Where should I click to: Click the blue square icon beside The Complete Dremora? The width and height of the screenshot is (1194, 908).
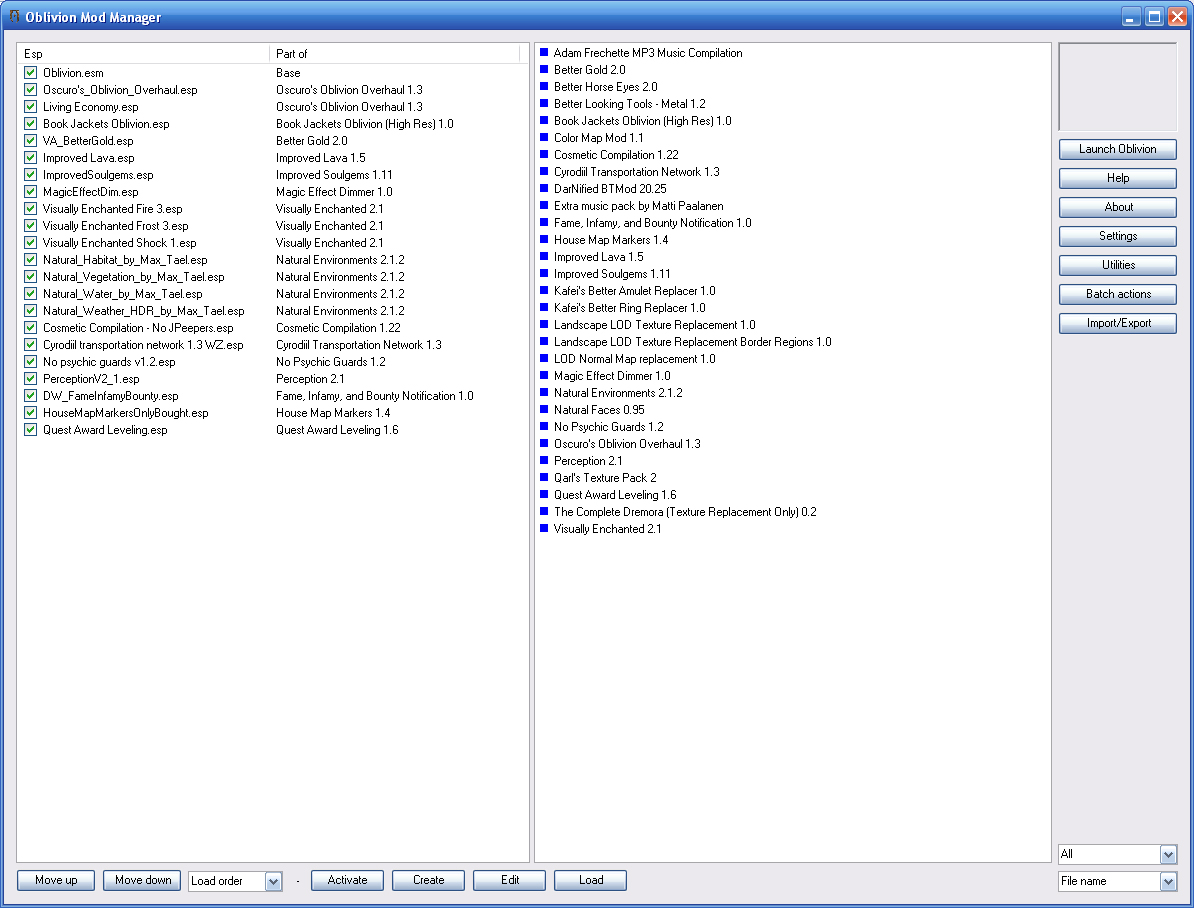pyautogui.click(x=544, y=512)
